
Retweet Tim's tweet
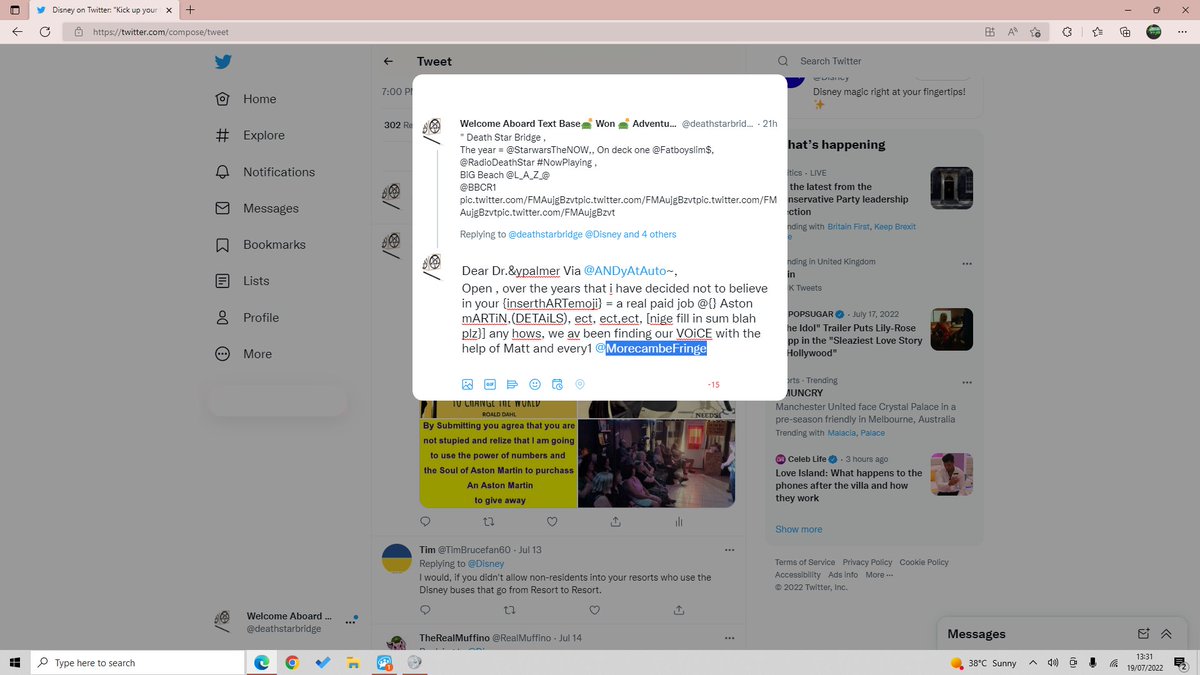click(x=510, y=610)
